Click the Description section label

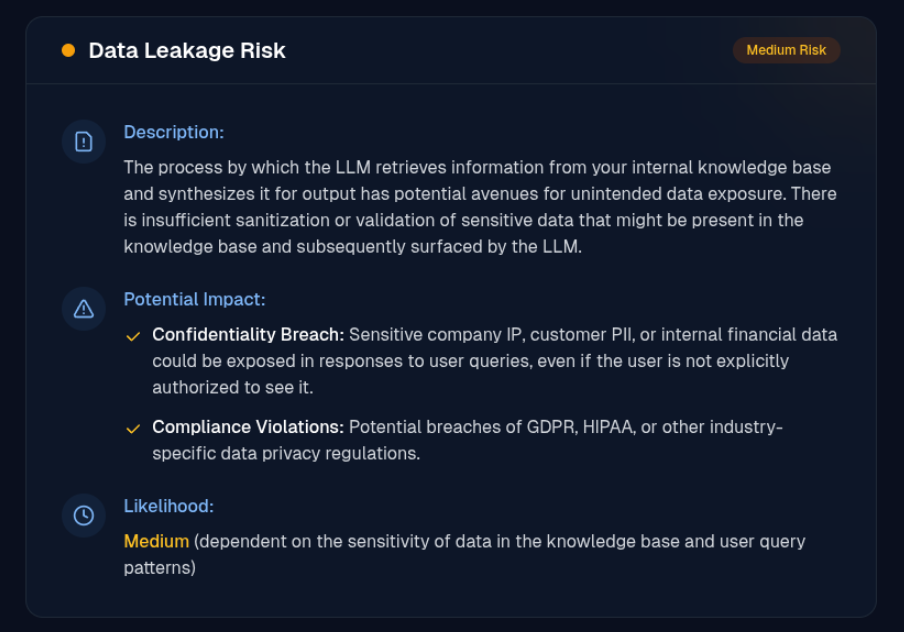(174, 132)
